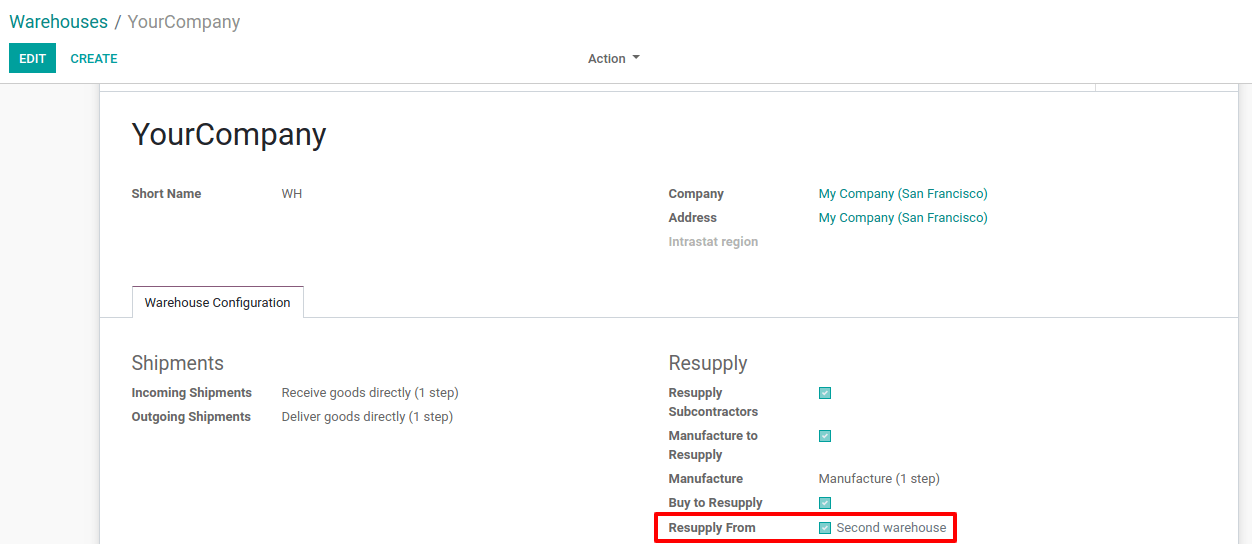Toggle the Resupply Subcontractors checkbox
Screen dimensions: 1252x544
pos(825,393)
